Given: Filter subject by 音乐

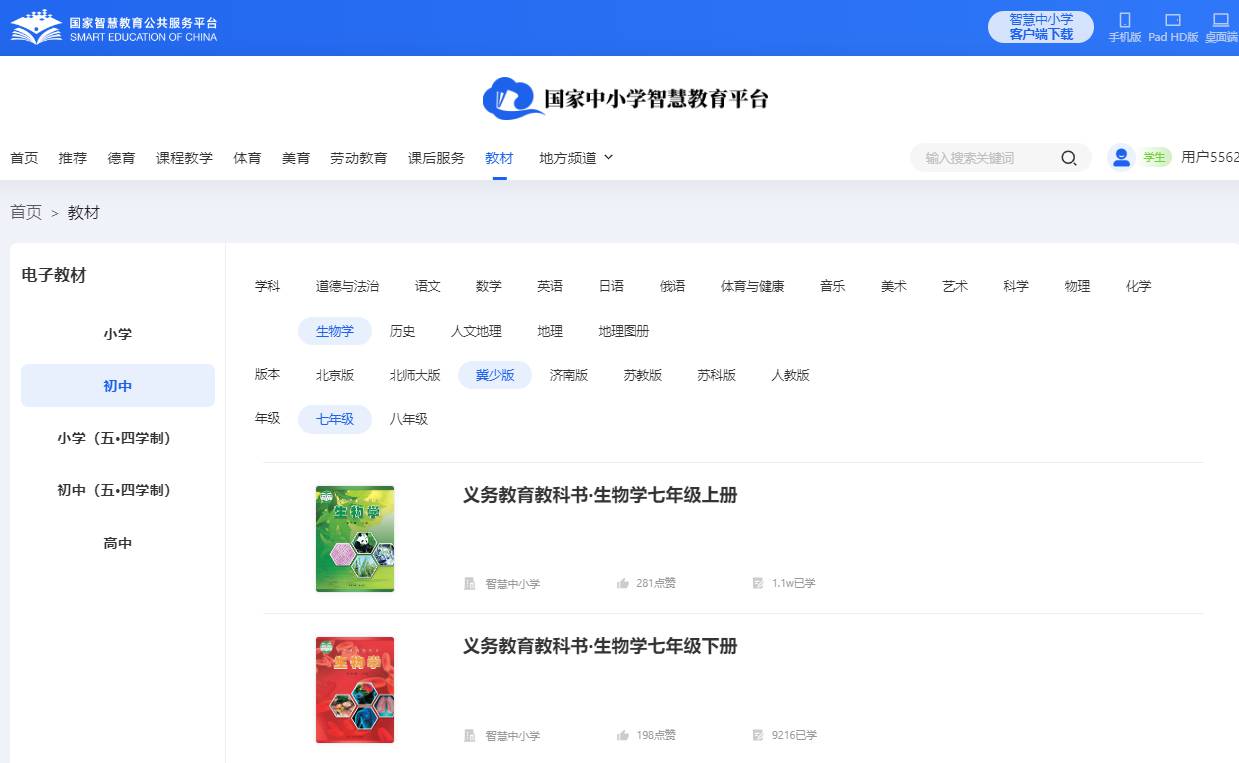Looking at the screenshot, I should point(833,286).
